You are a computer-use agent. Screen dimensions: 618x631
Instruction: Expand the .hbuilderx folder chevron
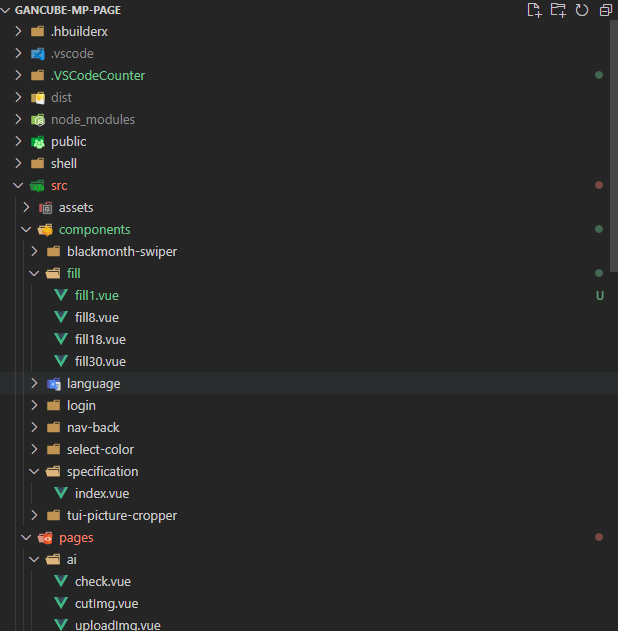pos(18,31)
